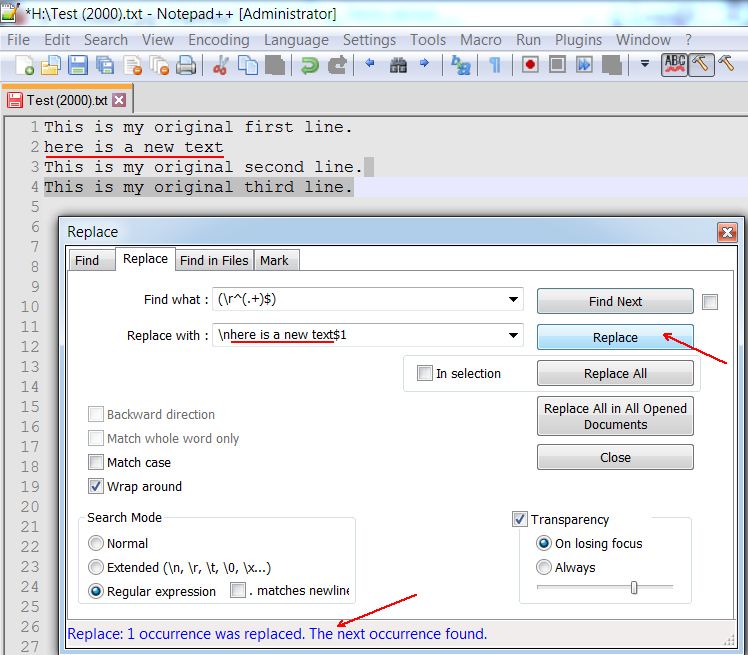Open the Encoding menu
Screen dimensions: 748x655
218,40
